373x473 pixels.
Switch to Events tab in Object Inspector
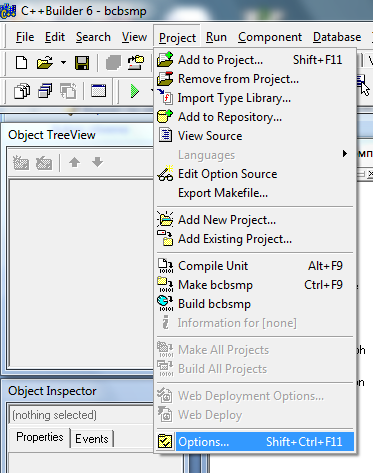[92, 439]
